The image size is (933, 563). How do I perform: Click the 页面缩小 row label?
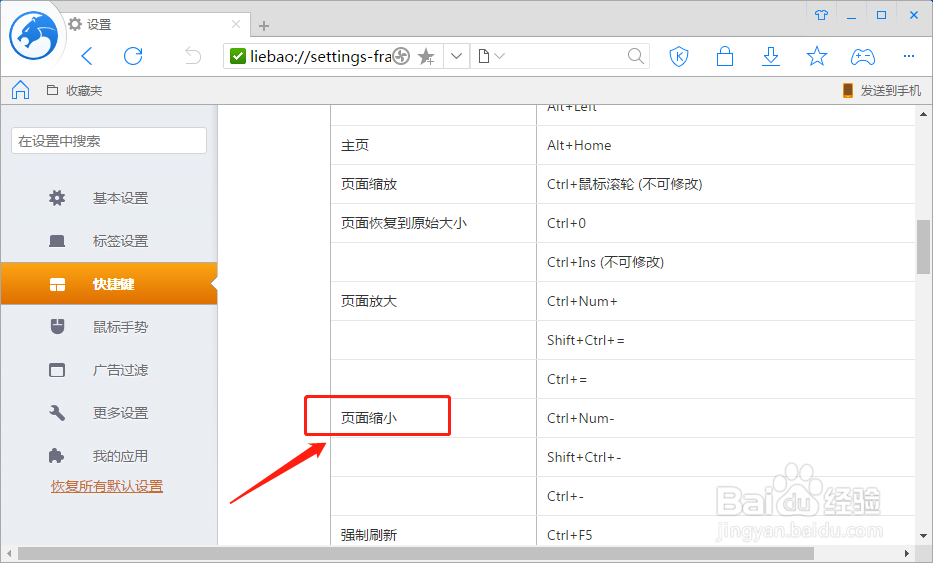pyautogui.click(x=369, y=418)
